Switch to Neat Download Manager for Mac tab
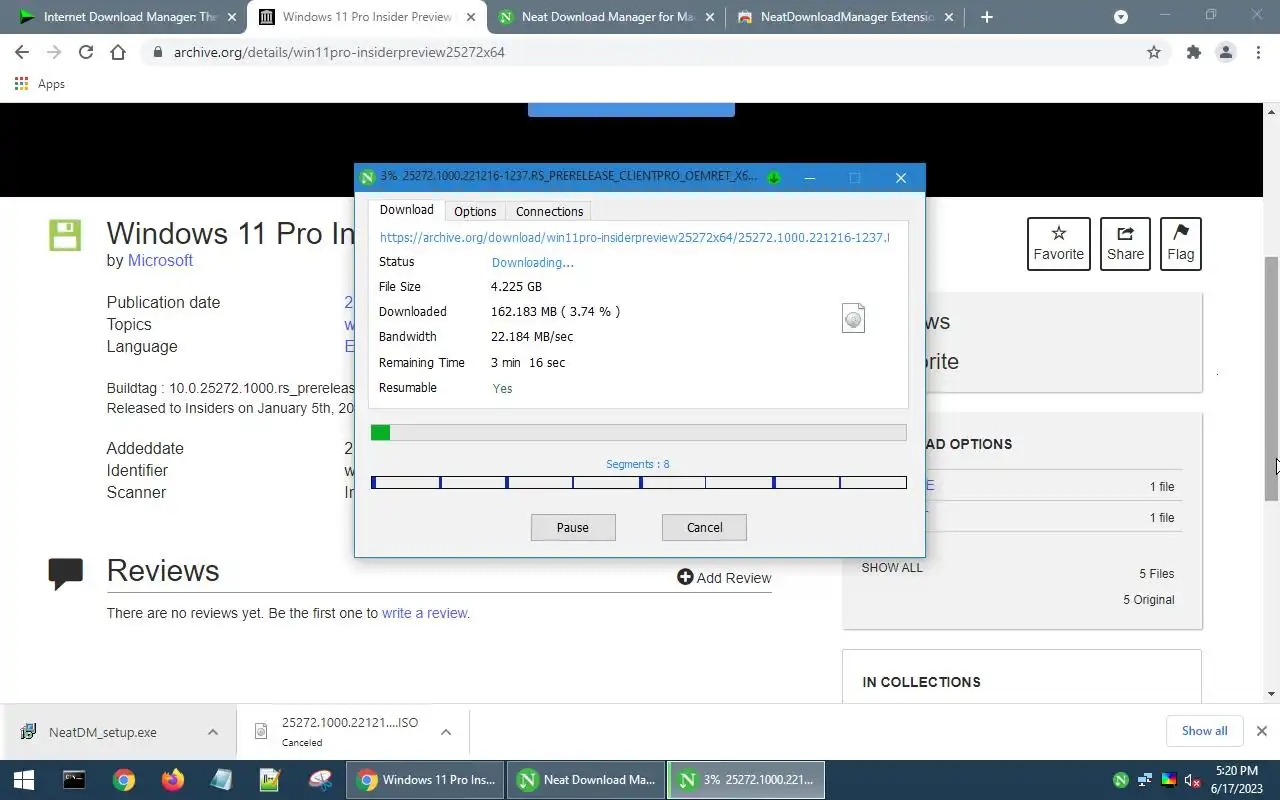1280x800 pixels. click(x=607, y=17)
